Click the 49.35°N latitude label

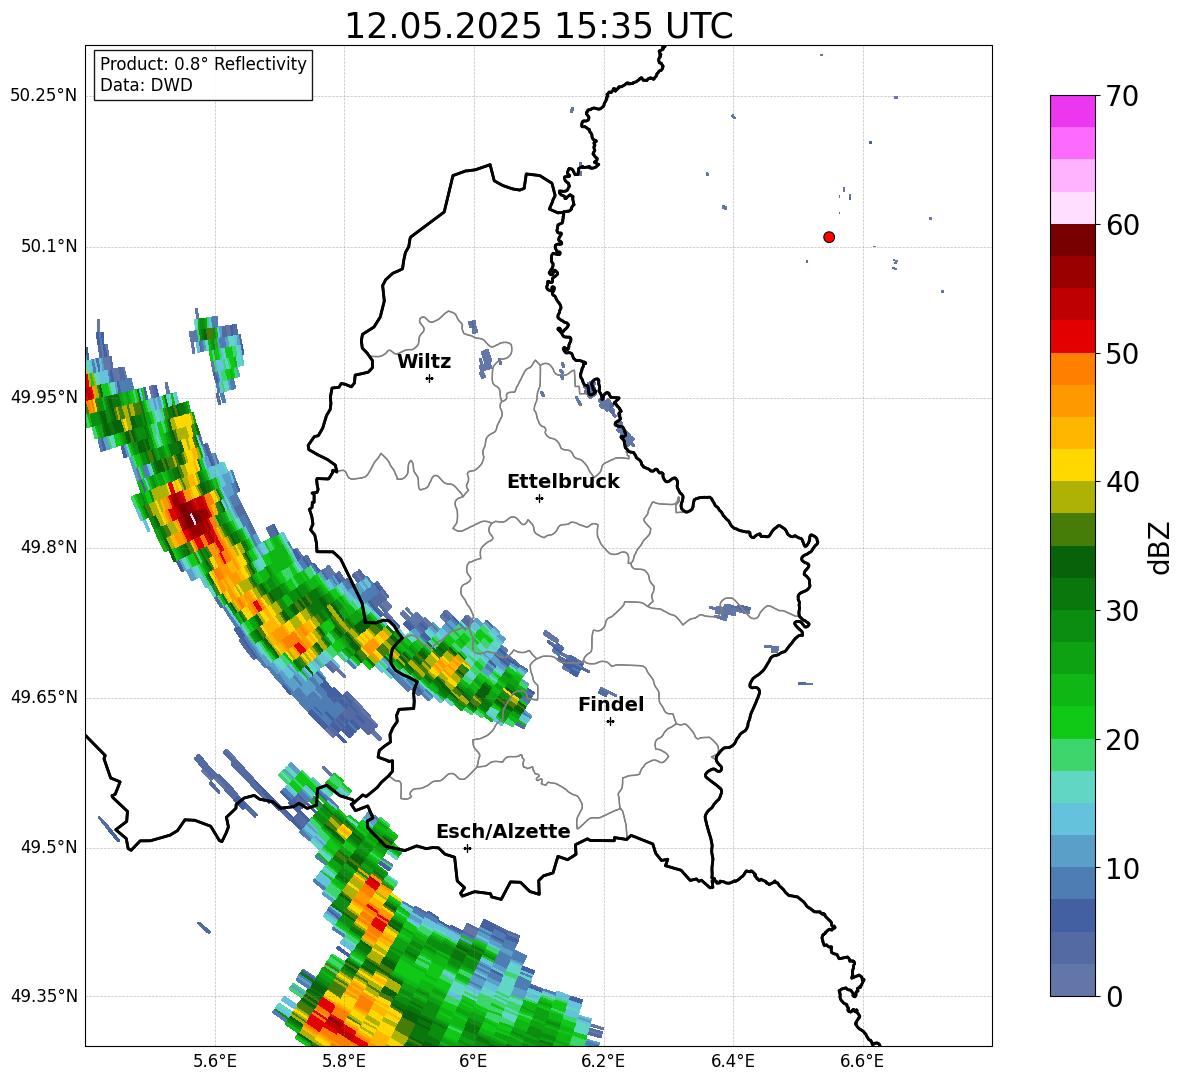(x=44, y=996)
